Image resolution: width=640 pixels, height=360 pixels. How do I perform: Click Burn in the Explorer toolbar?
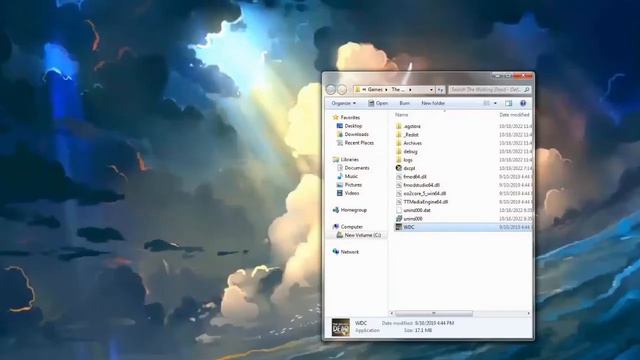click(404, 103)
